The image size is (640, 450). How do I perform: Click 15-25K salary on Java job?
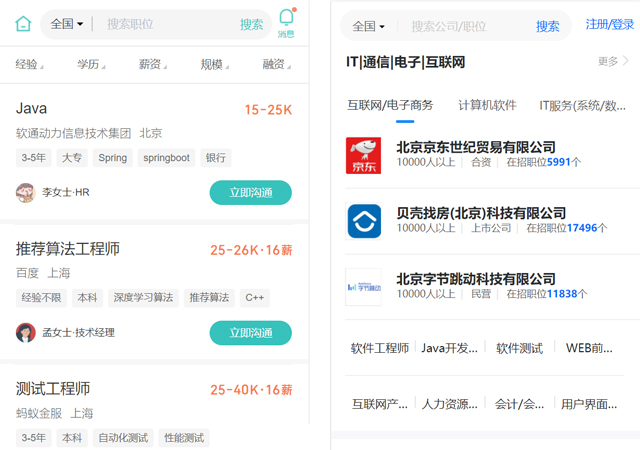pos(268,110)
